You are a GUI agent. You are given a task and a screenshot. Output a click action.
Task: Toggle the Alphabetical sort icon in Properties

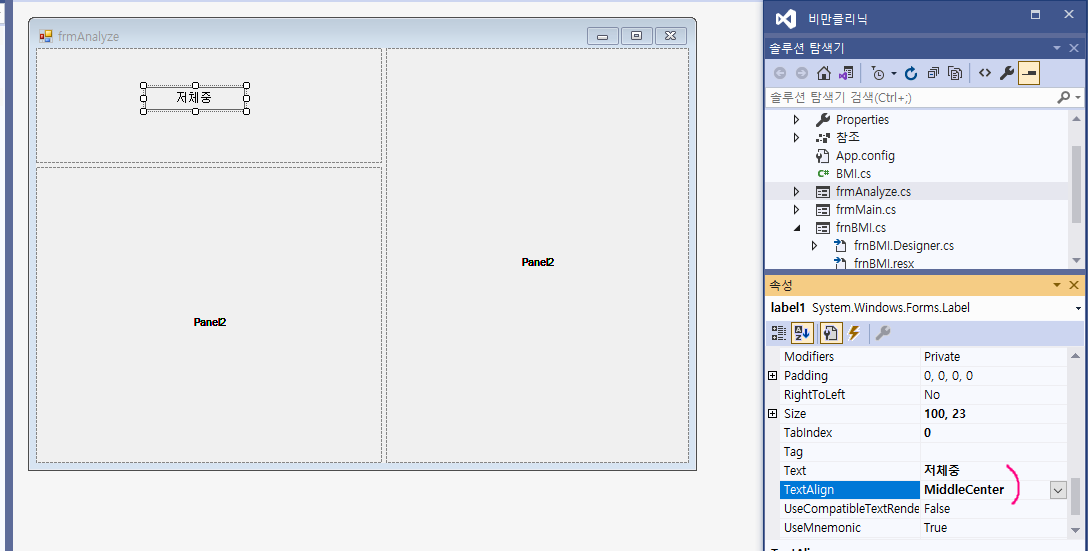[801, 333]
